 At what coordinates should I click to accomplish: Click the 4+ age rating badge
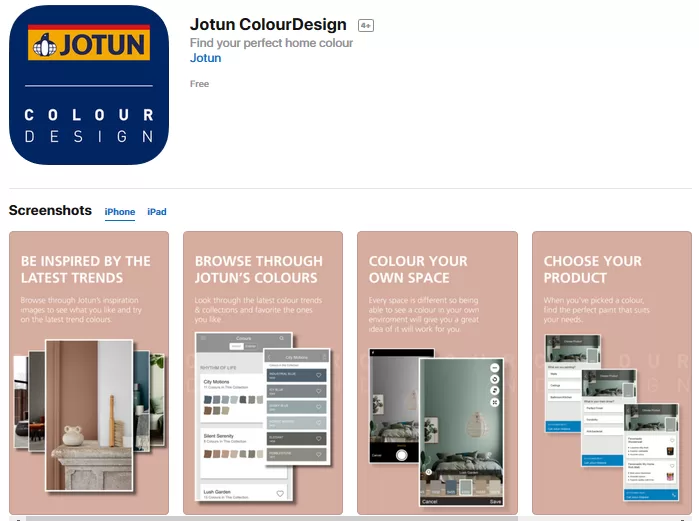click(365, 26)
